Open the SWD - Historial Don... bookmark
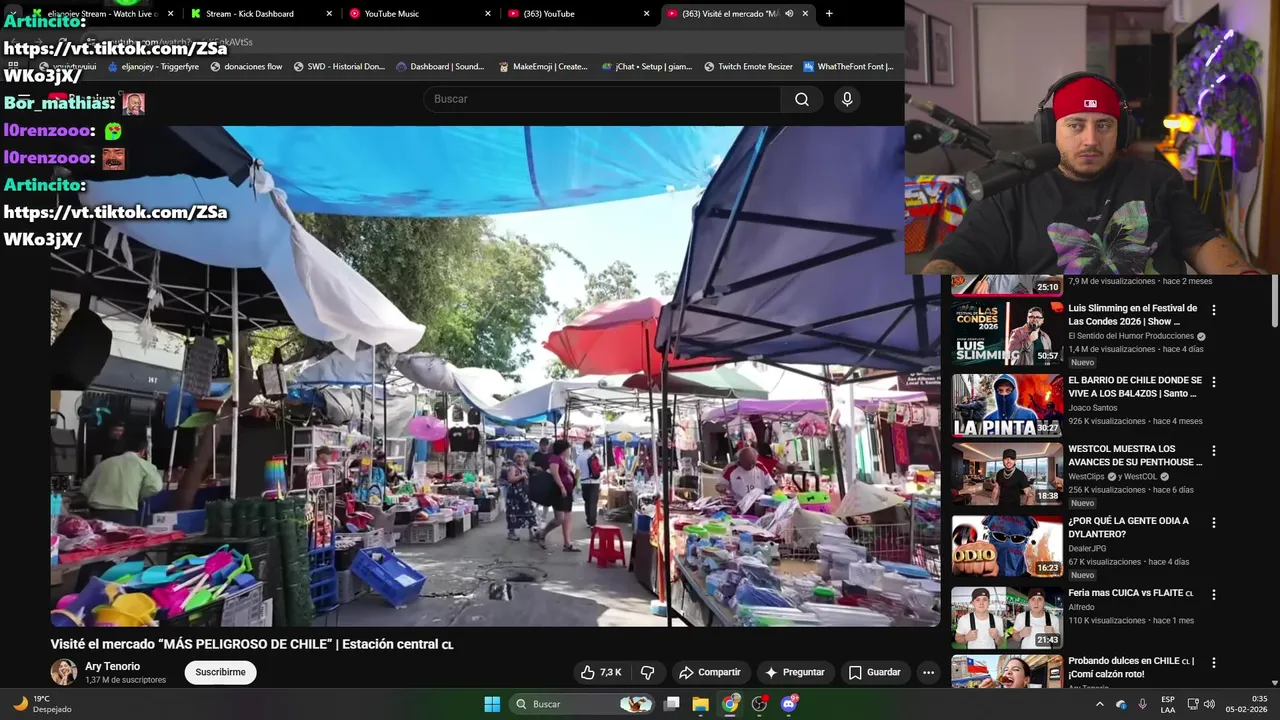This screenshot has height=720, width=1280. coord(339,67)
